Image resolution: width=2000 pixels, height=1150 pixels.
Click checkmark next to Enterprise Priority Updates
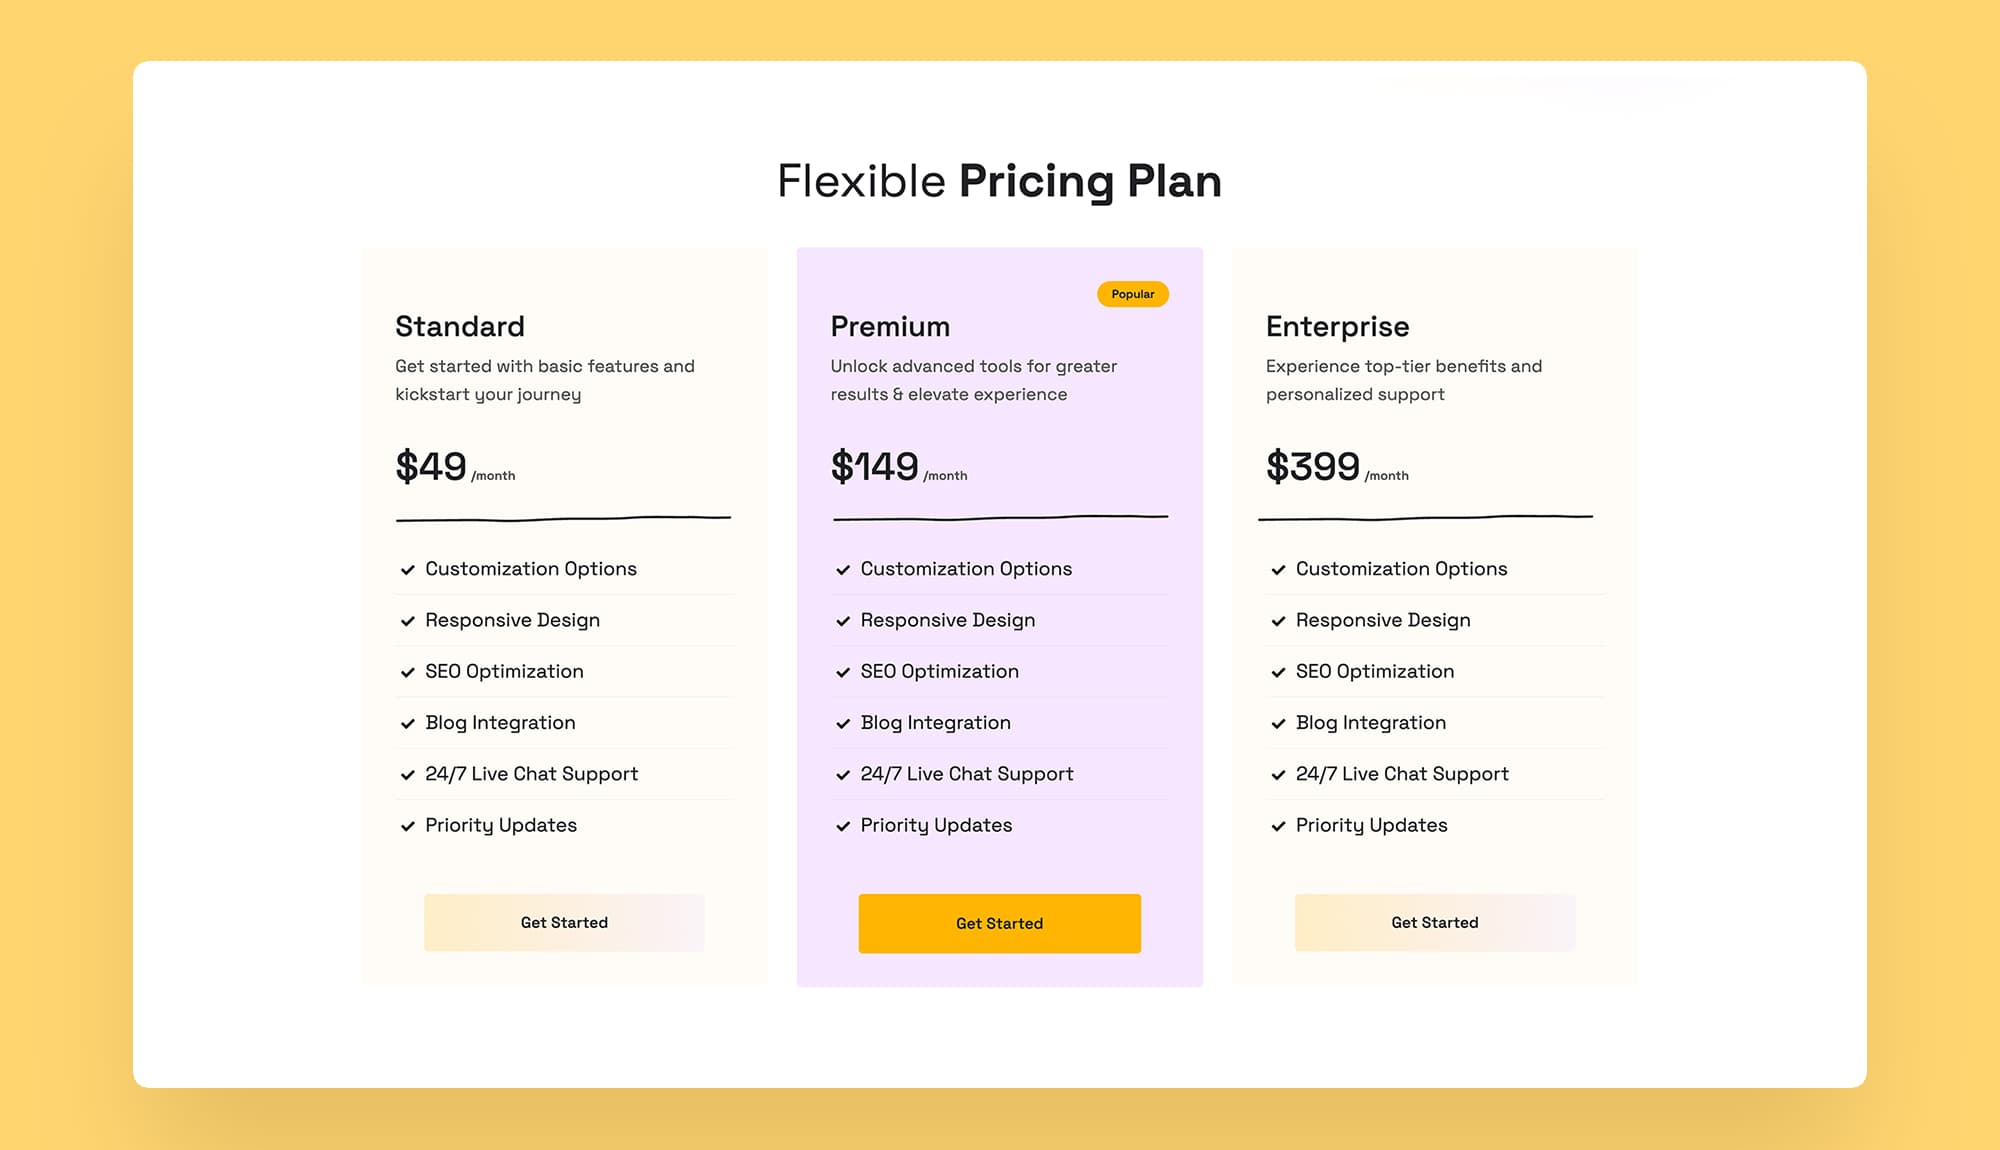coord(1278,827)
